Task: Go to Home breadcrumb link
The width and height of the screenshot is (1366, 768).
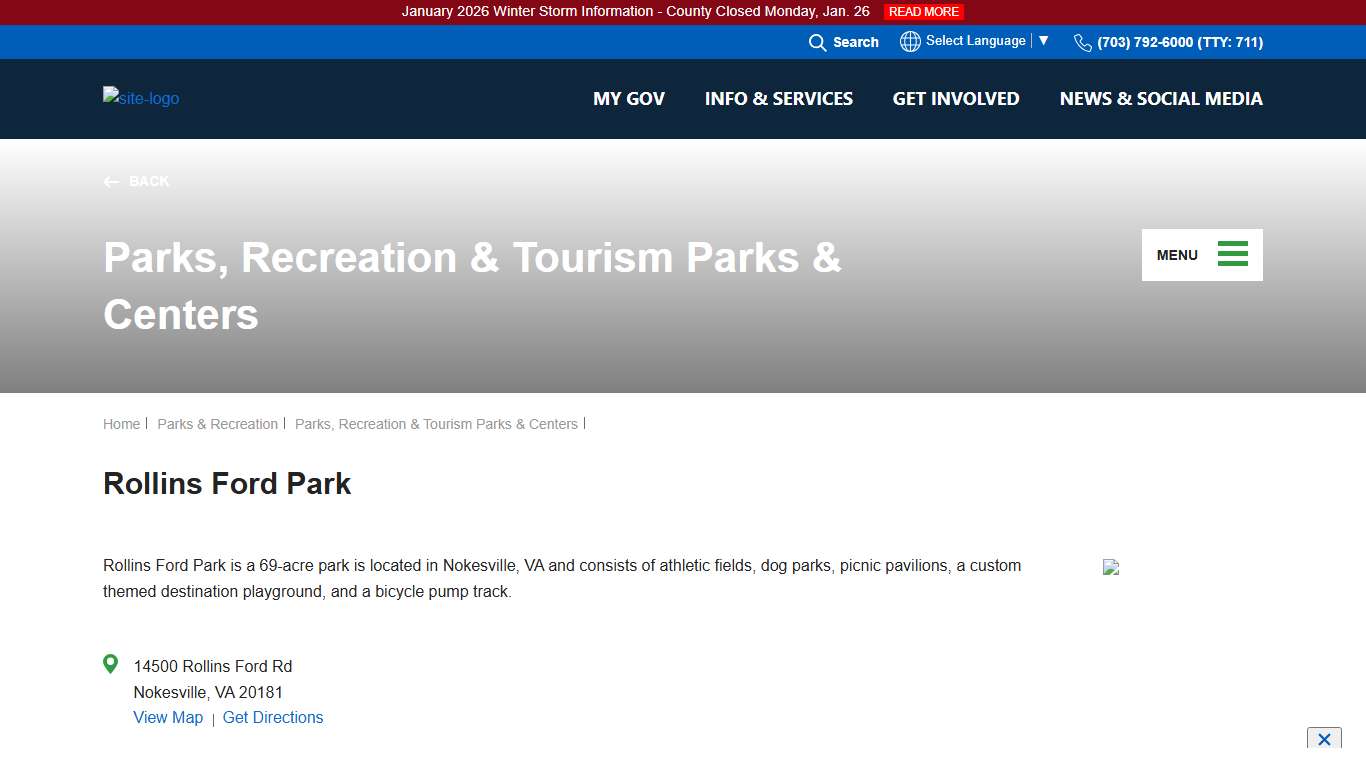Action: click(x=121, y=424)
